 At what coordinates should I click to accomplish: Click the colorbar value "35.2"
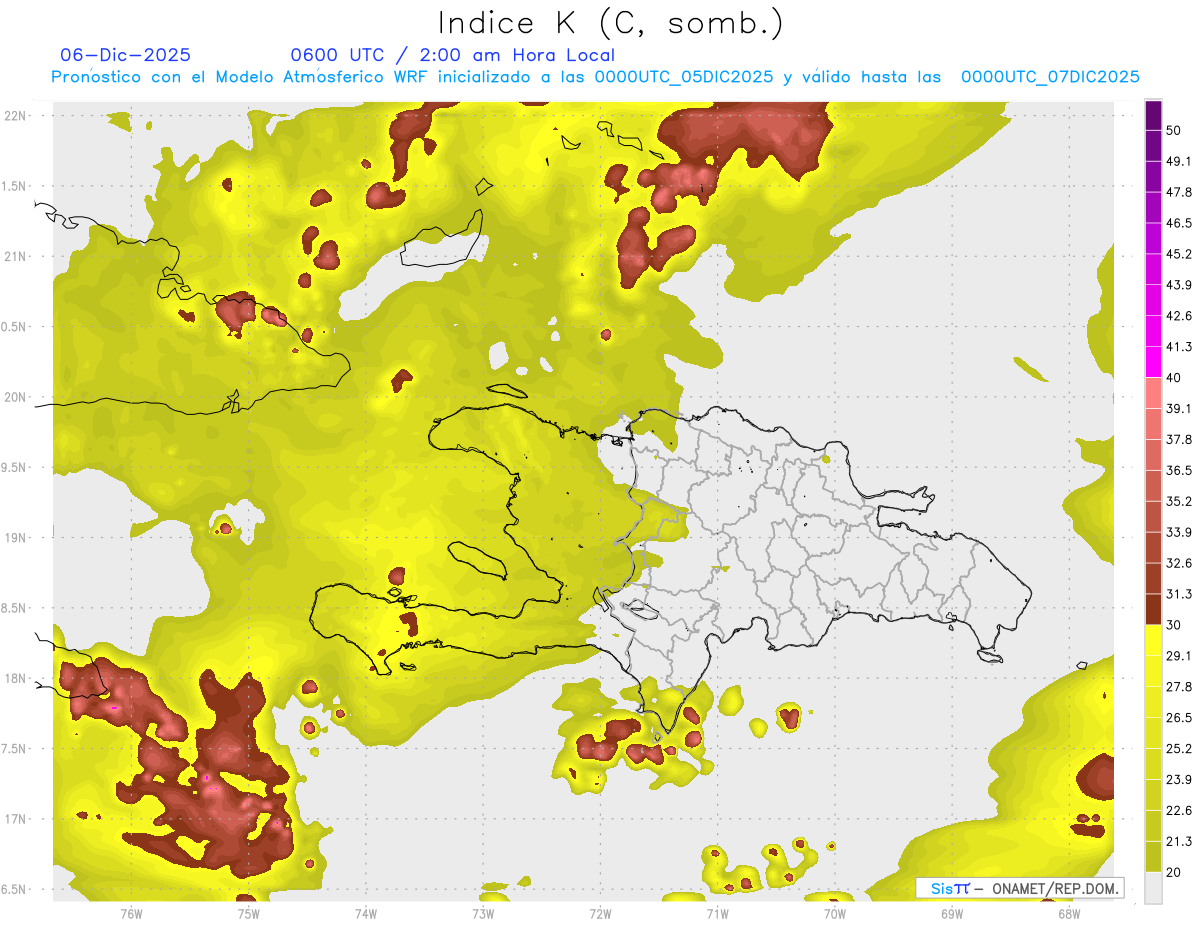pos(1179,501)
